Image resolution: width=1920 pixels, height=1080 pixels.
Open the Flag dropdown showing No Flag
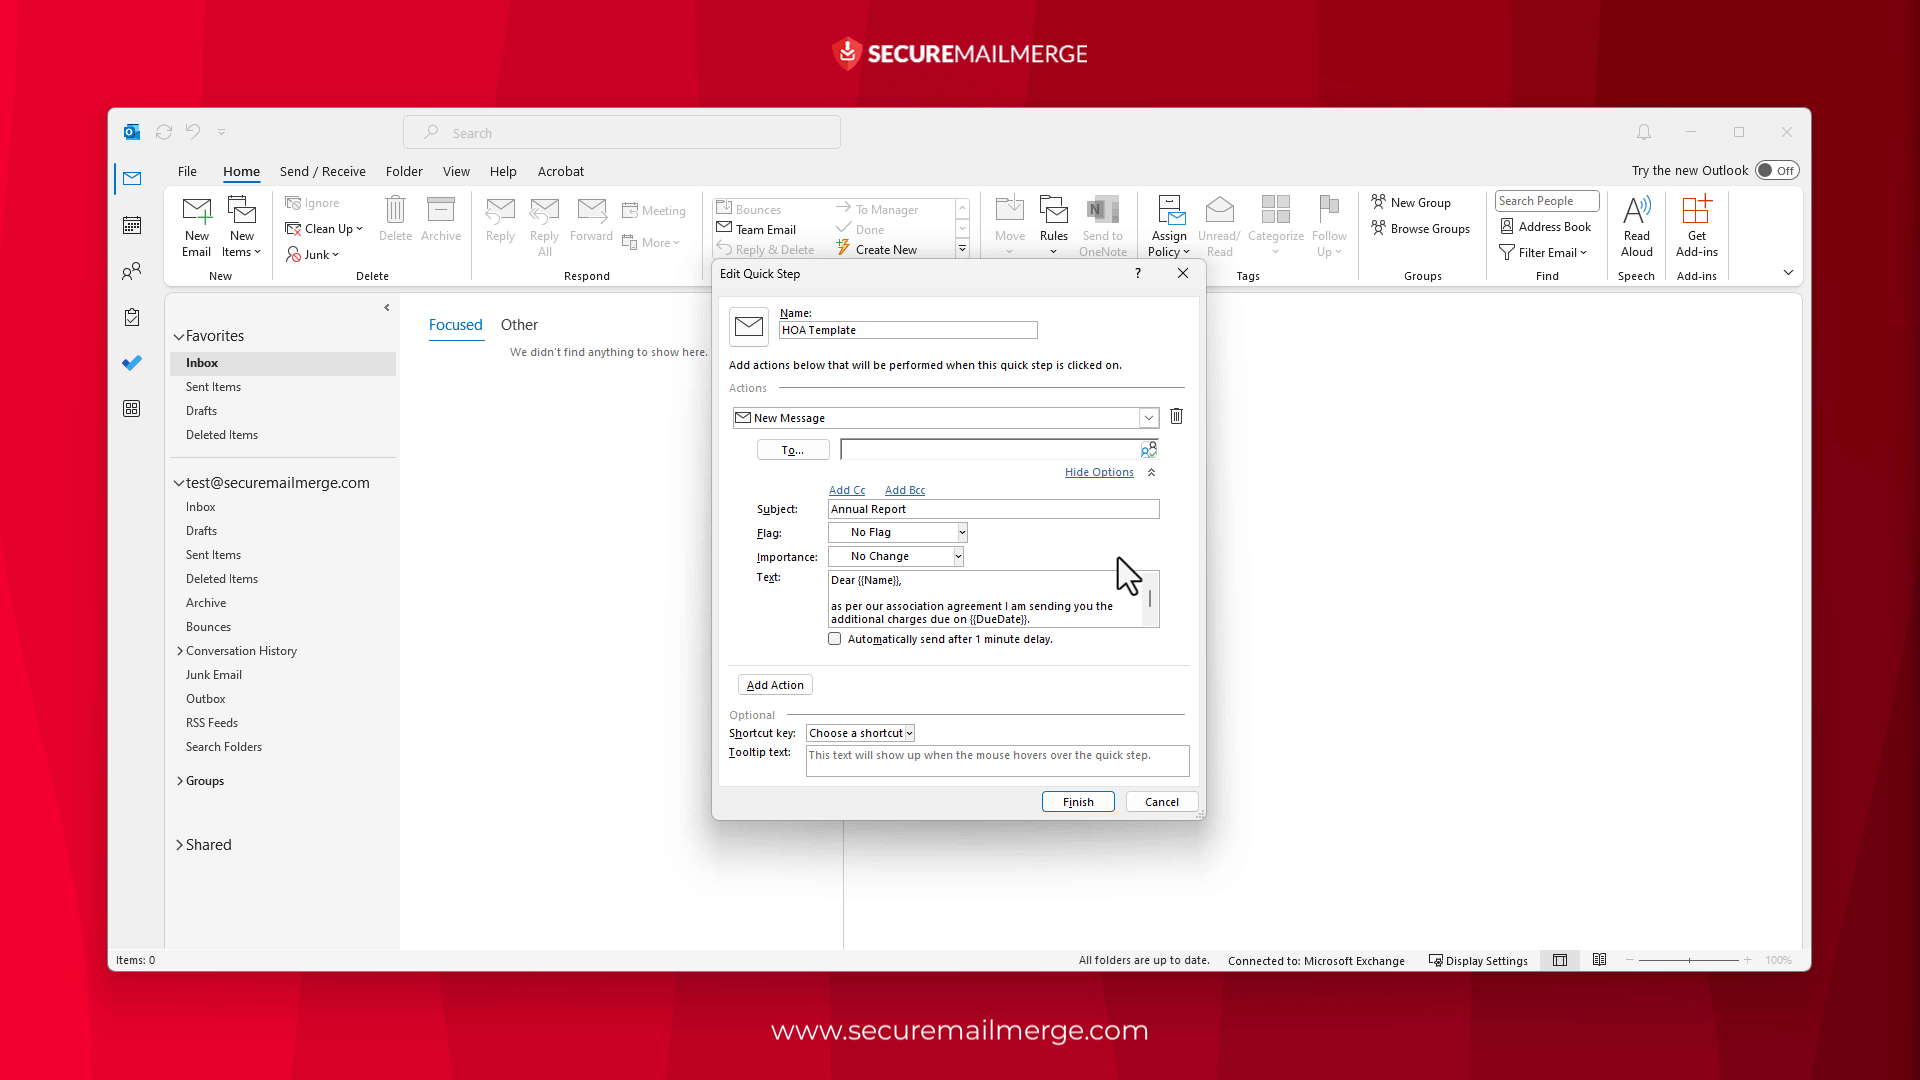898,533
